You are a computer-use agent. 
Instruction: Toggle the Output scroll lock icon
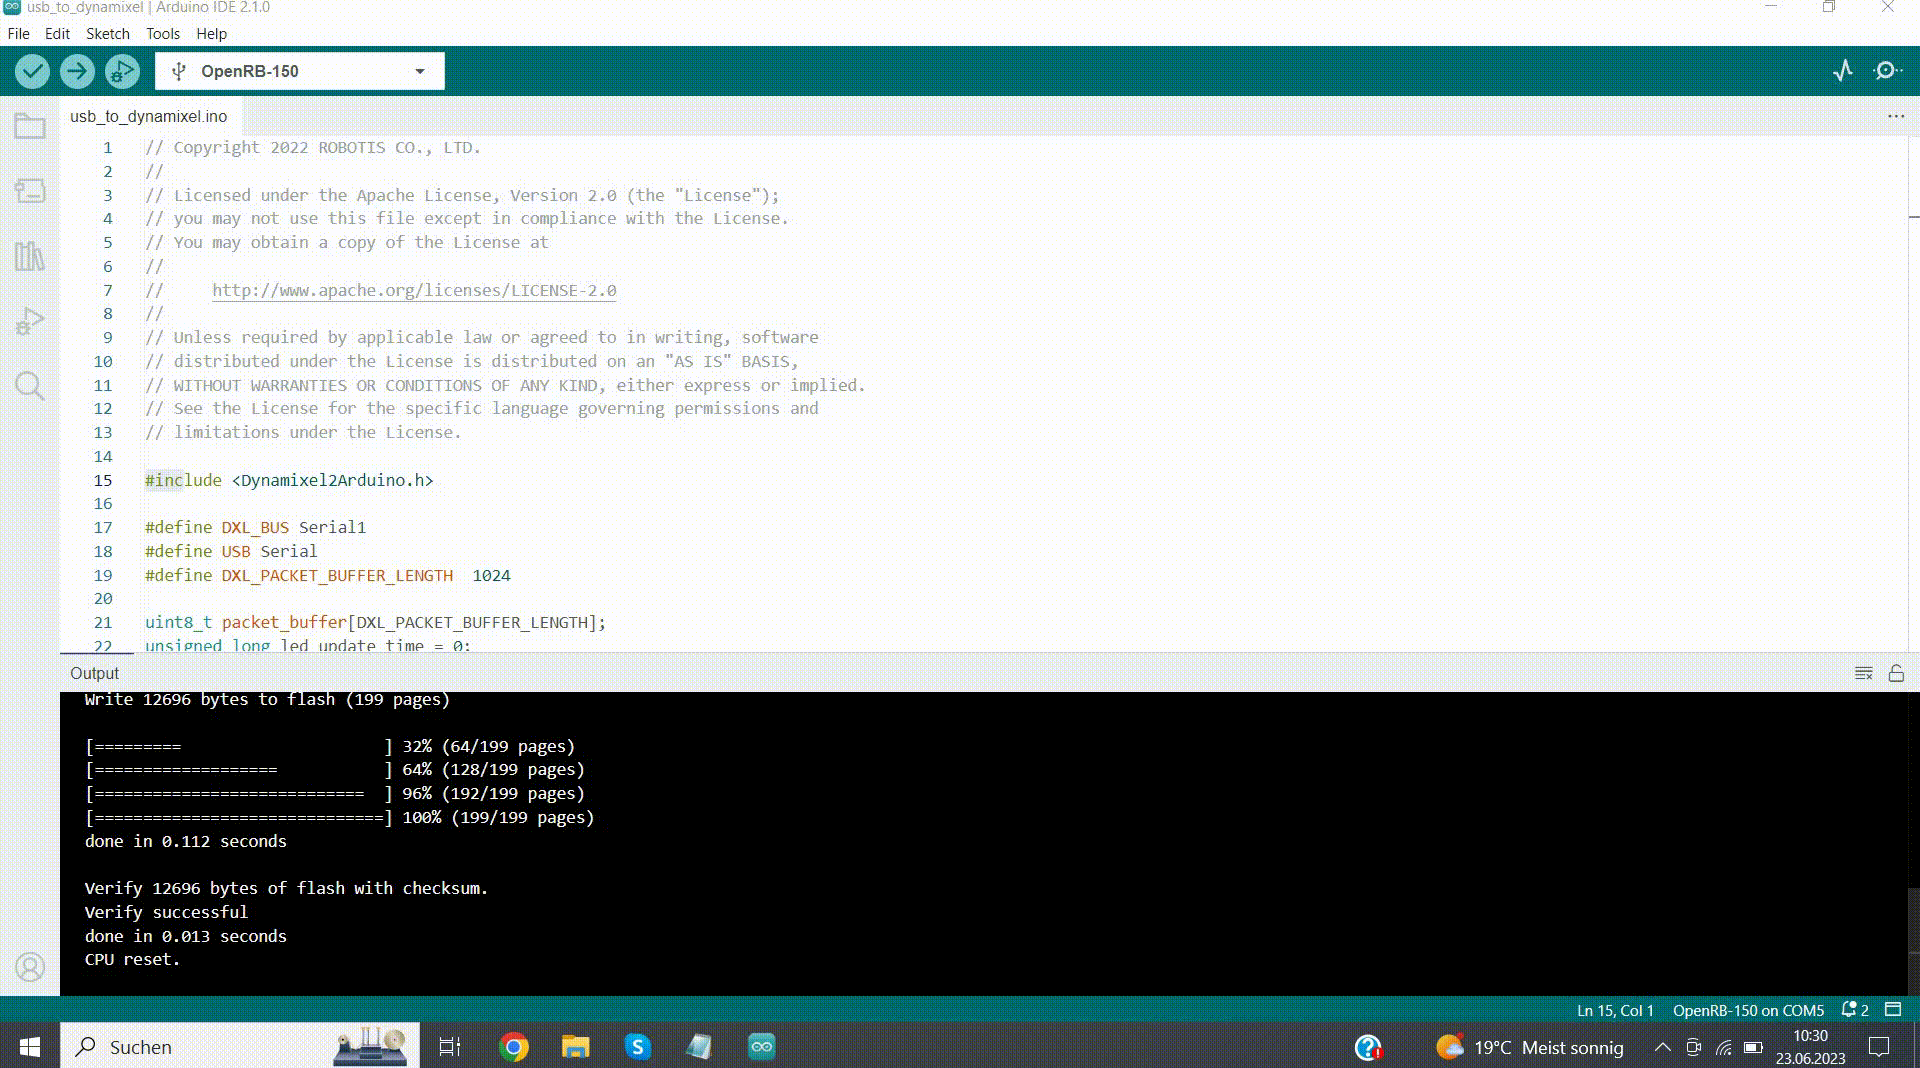click(x=1896, y=673)
